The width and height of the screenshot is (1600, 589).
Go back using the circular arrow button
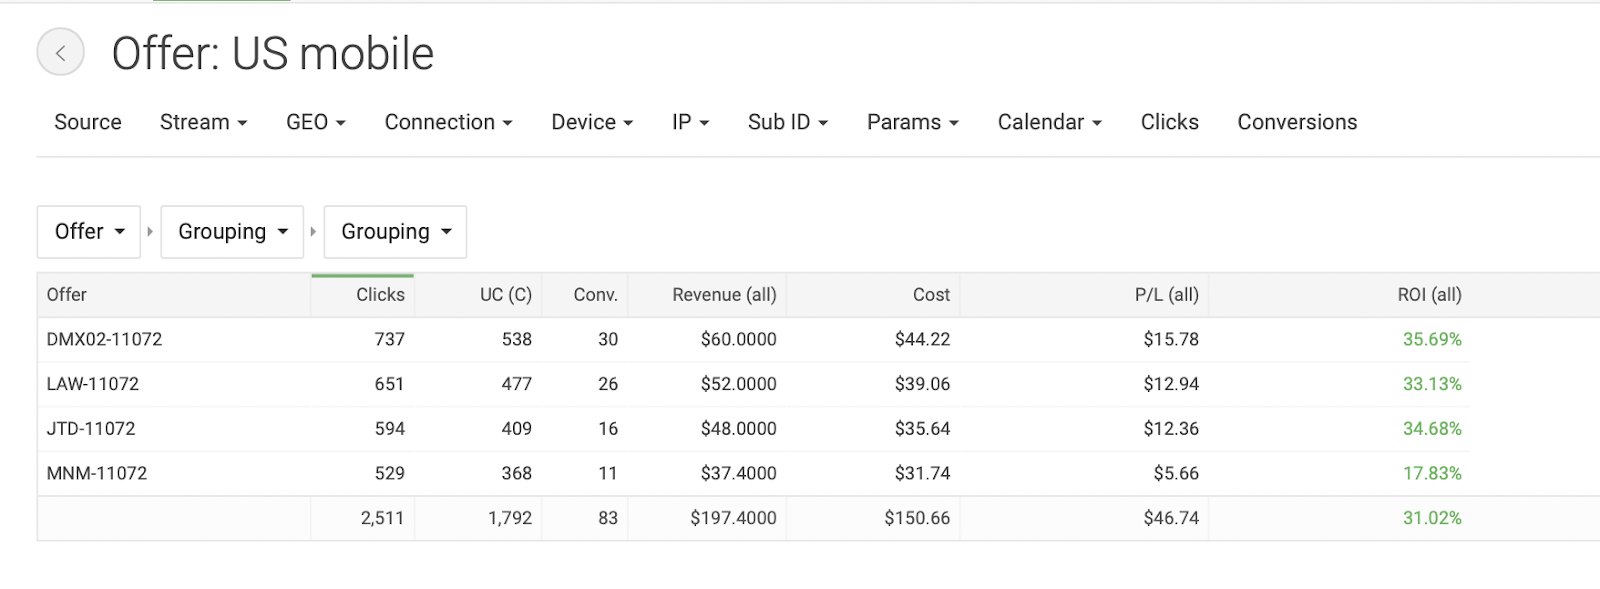61,53
